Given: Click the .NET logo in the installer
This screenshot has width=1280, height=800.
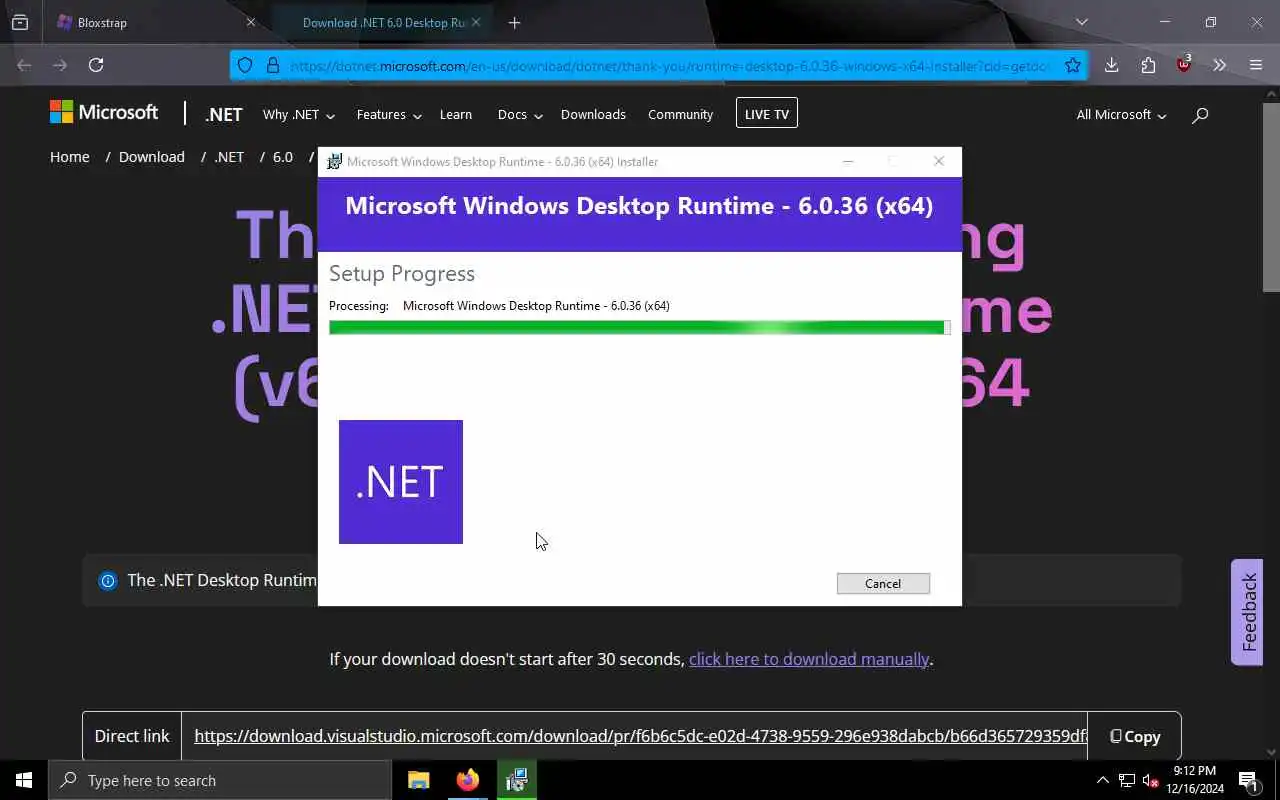Looking at the screenshot, I should [401, 482].
